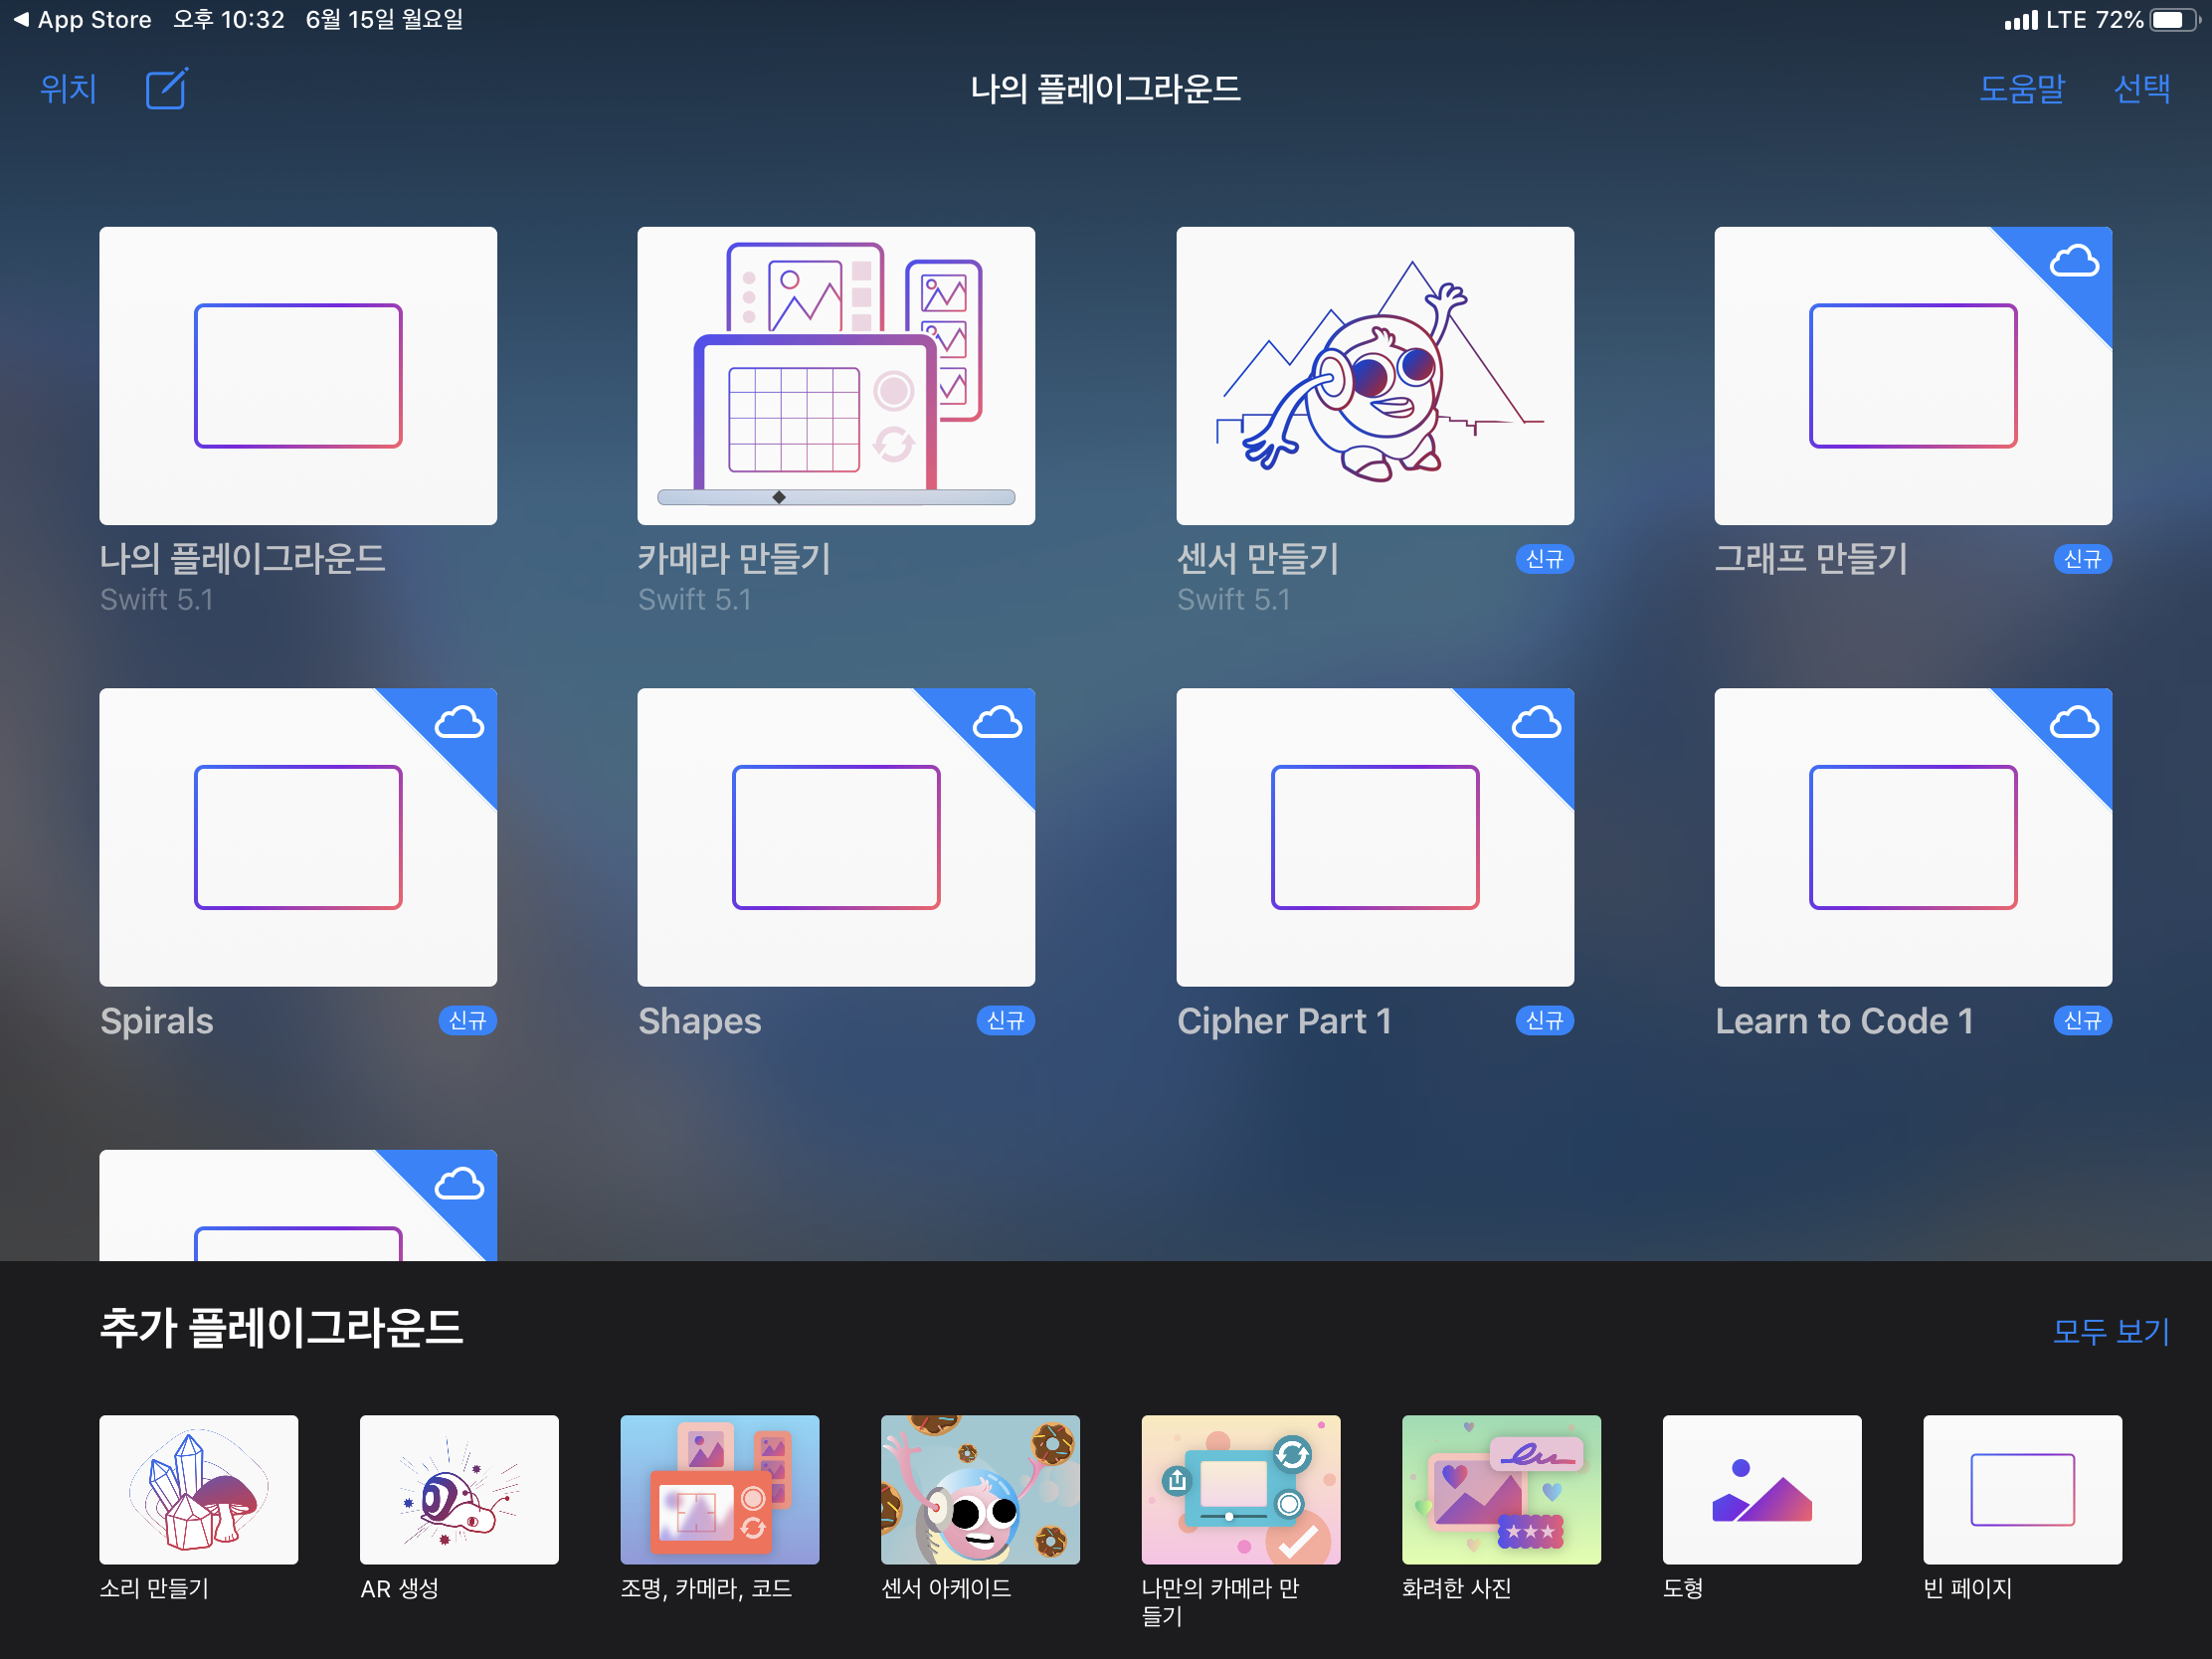The height and width of the screenshot is (1659, 2212).
Task: Open the 위치 locations button
Action: 68,89
